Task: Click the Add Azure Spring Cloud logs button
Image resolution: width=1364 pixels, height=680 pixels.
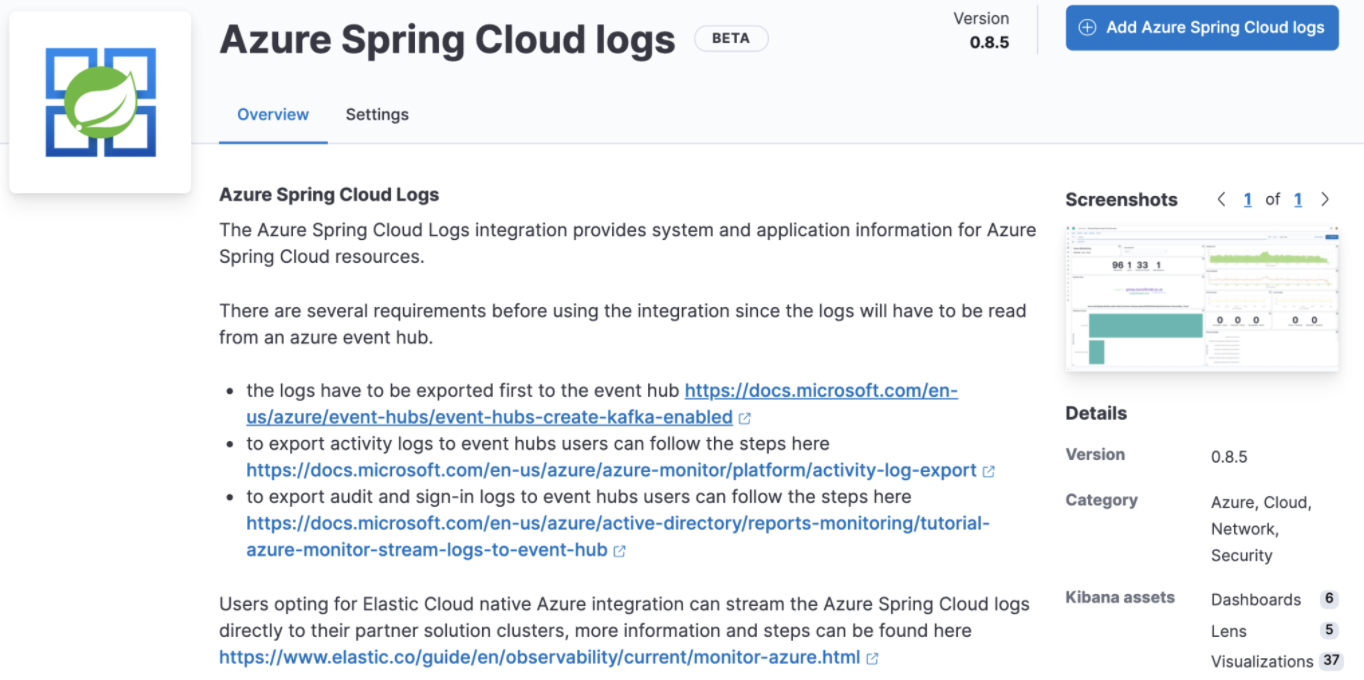Action: point(1201,28)
